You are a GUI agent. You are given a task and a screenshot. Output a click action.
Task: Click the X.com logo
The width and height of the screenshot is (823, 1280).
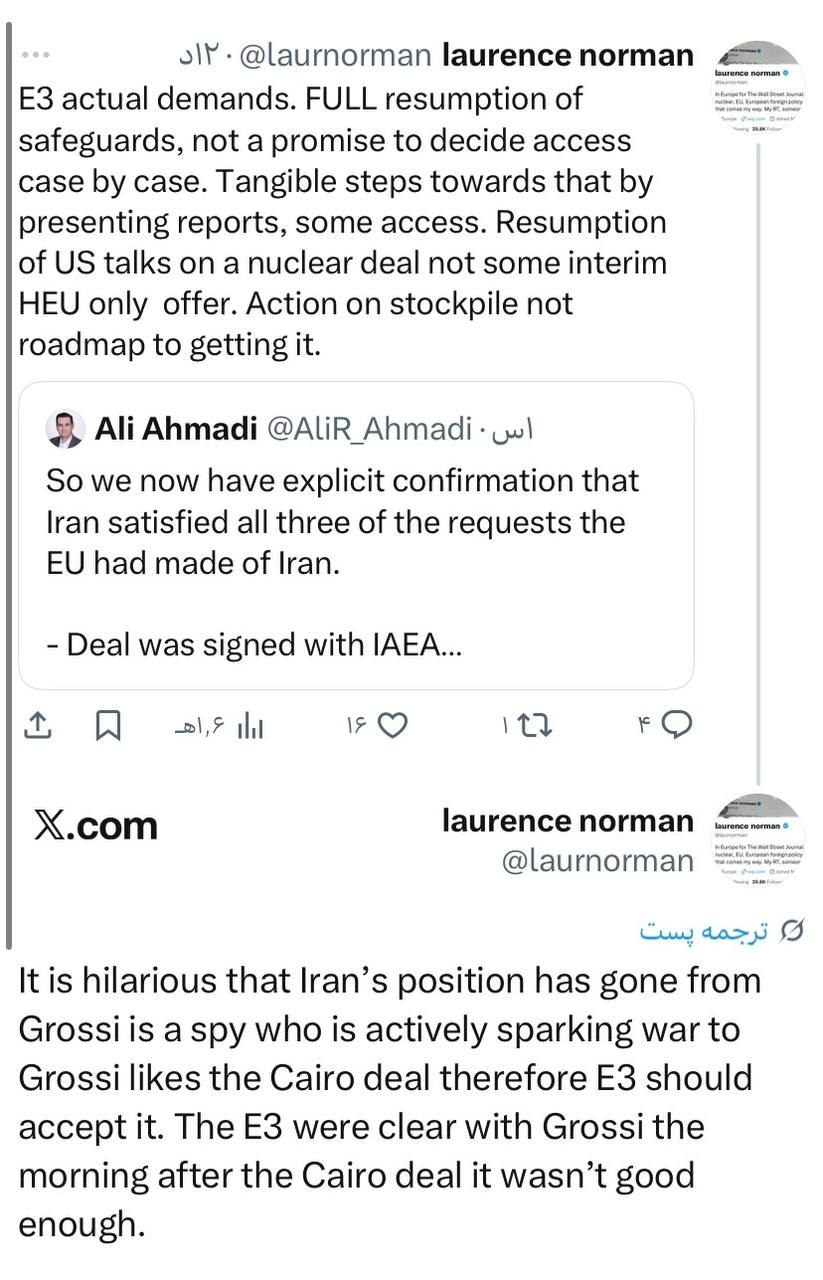pyautogui.click(x=96, y=825)
